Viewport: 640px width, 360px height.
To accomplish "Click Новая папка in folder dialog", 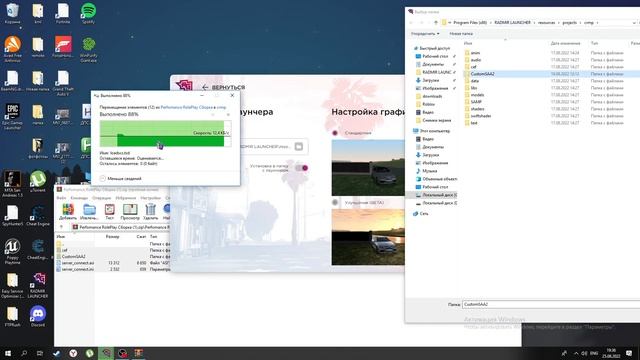I will [x=461, y=33].
